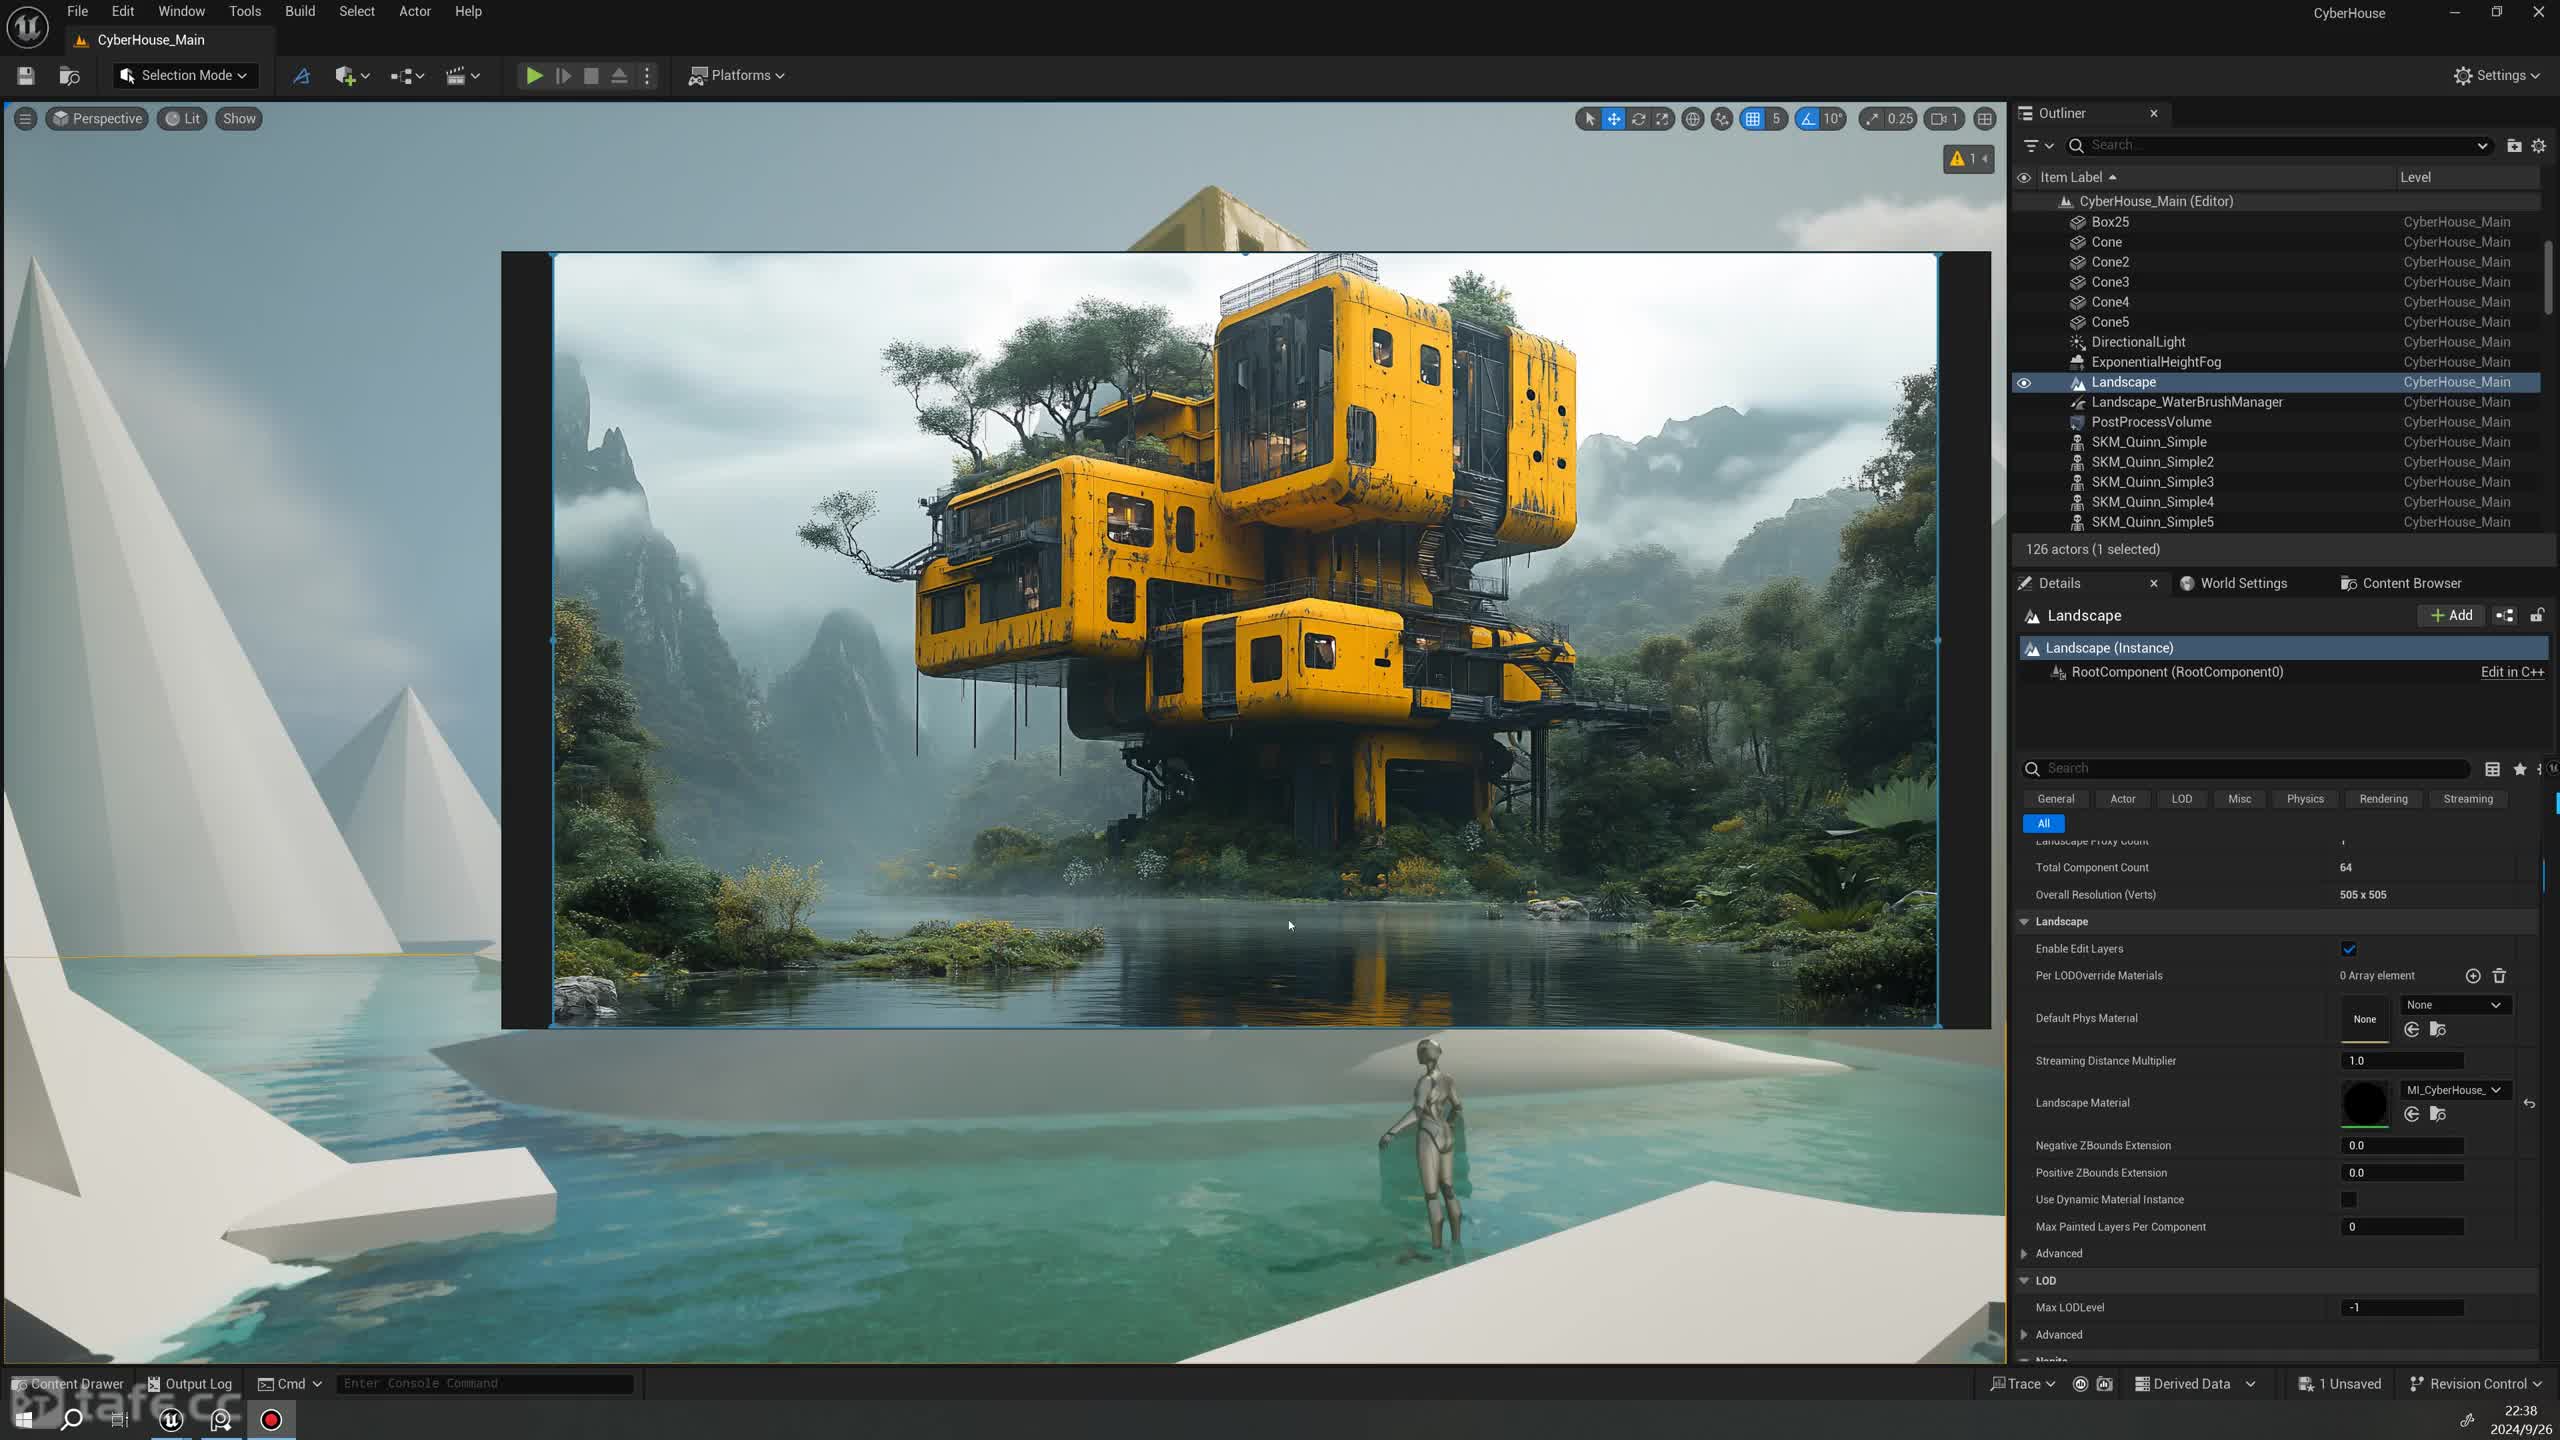Select DirectionalLight in the Outliner
Screen dimensions: 2560x1440
tap(2138, 342)
